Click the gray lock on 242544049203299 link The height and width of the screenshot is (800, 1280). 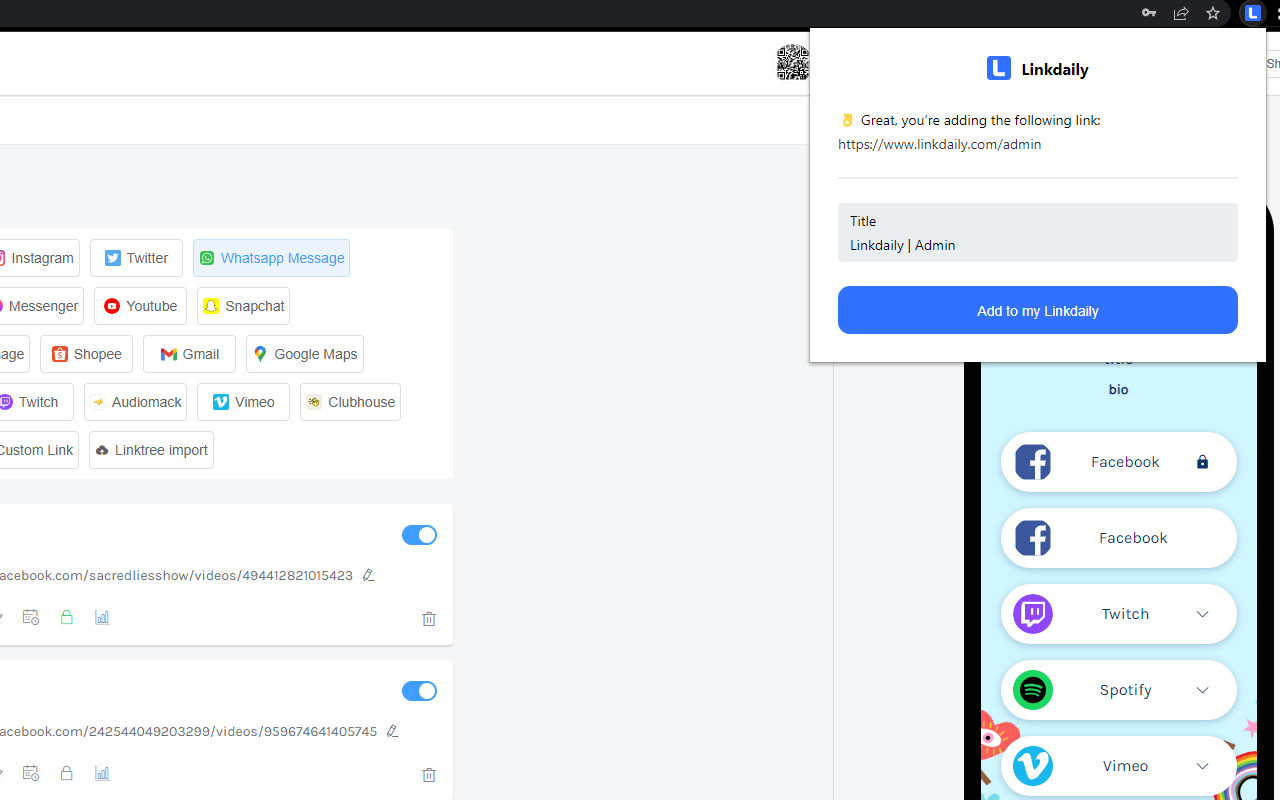66,773
